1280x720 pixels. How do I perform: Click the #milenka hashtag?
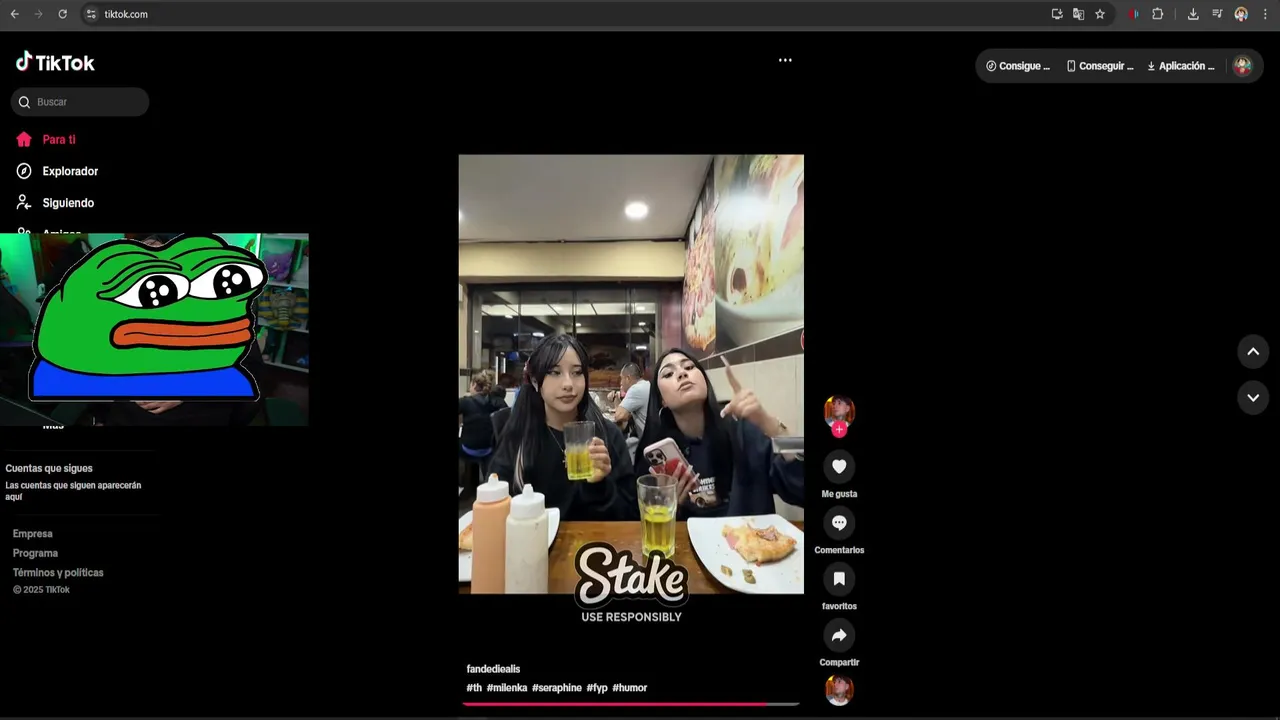click(x=507, y=688)
